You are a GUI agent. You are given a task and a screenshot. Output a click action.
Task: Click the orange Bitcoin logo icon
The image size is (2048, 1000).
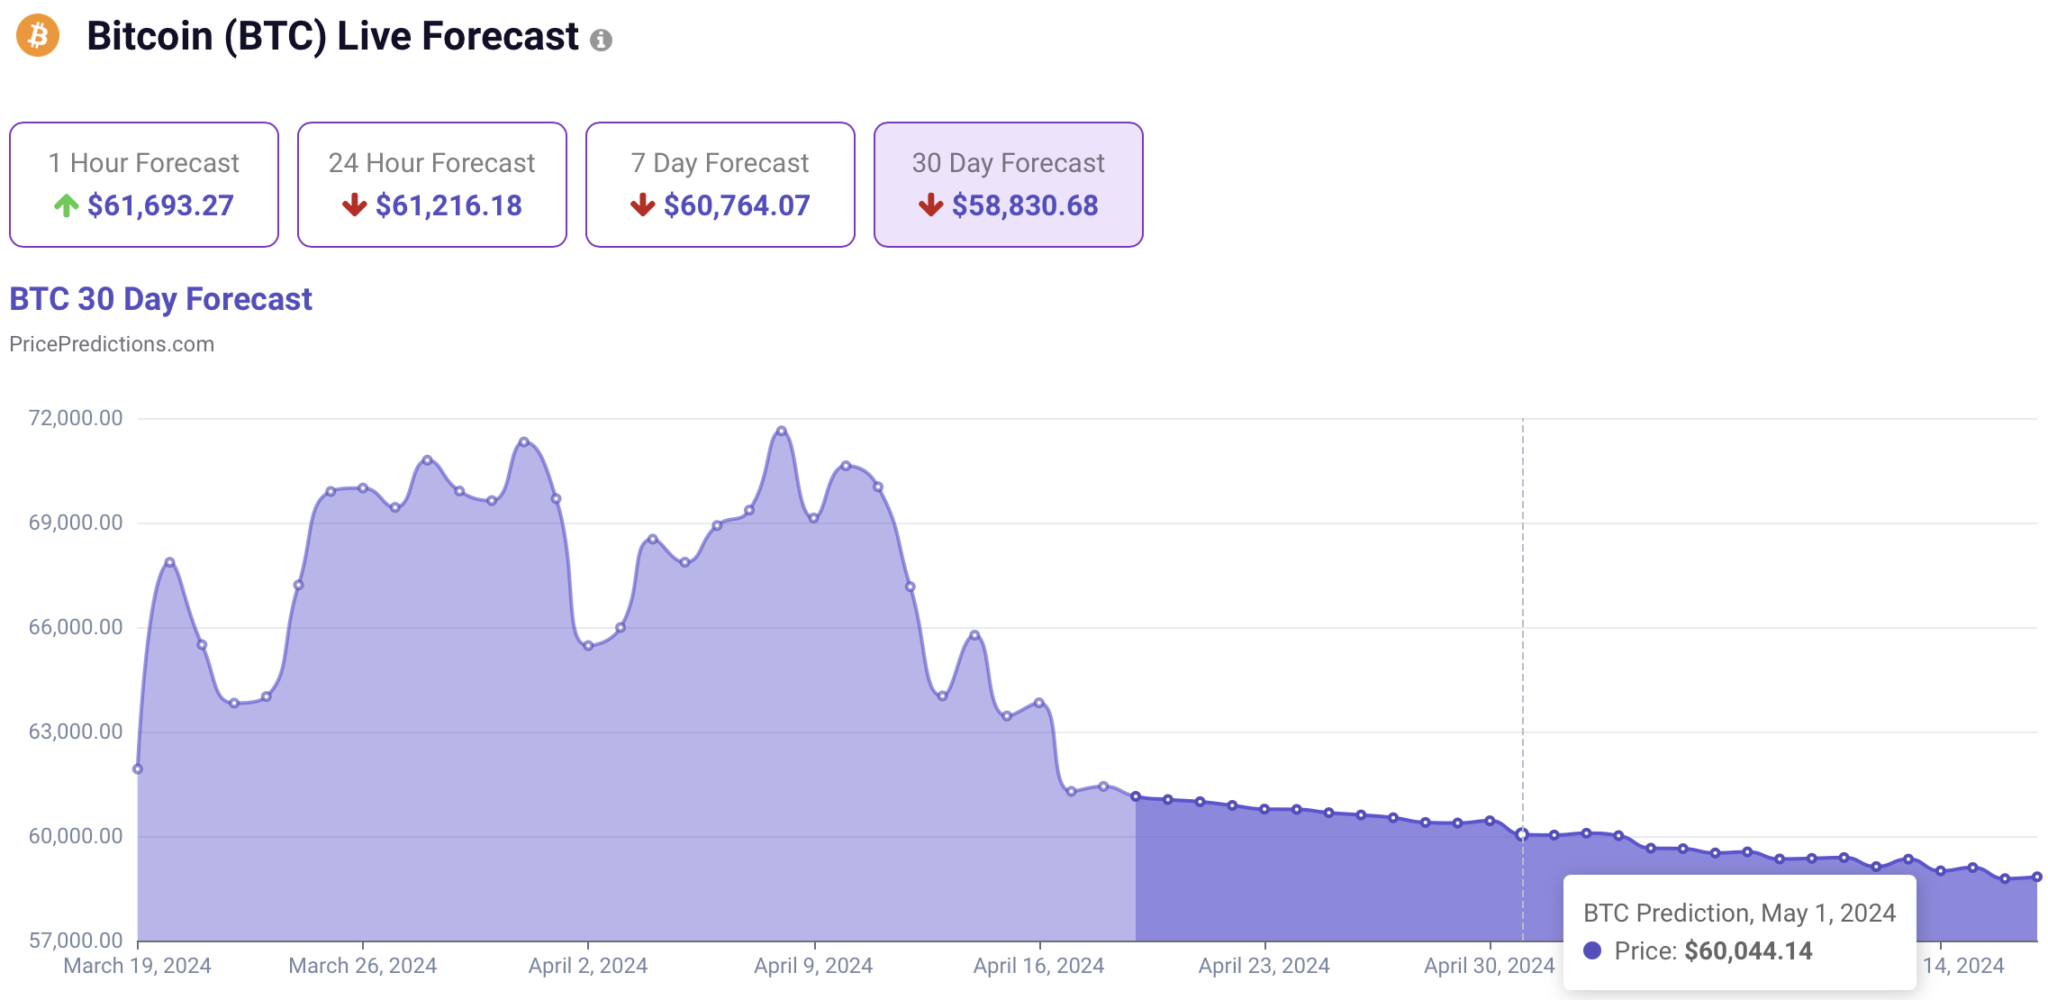(x=38, y=35)
